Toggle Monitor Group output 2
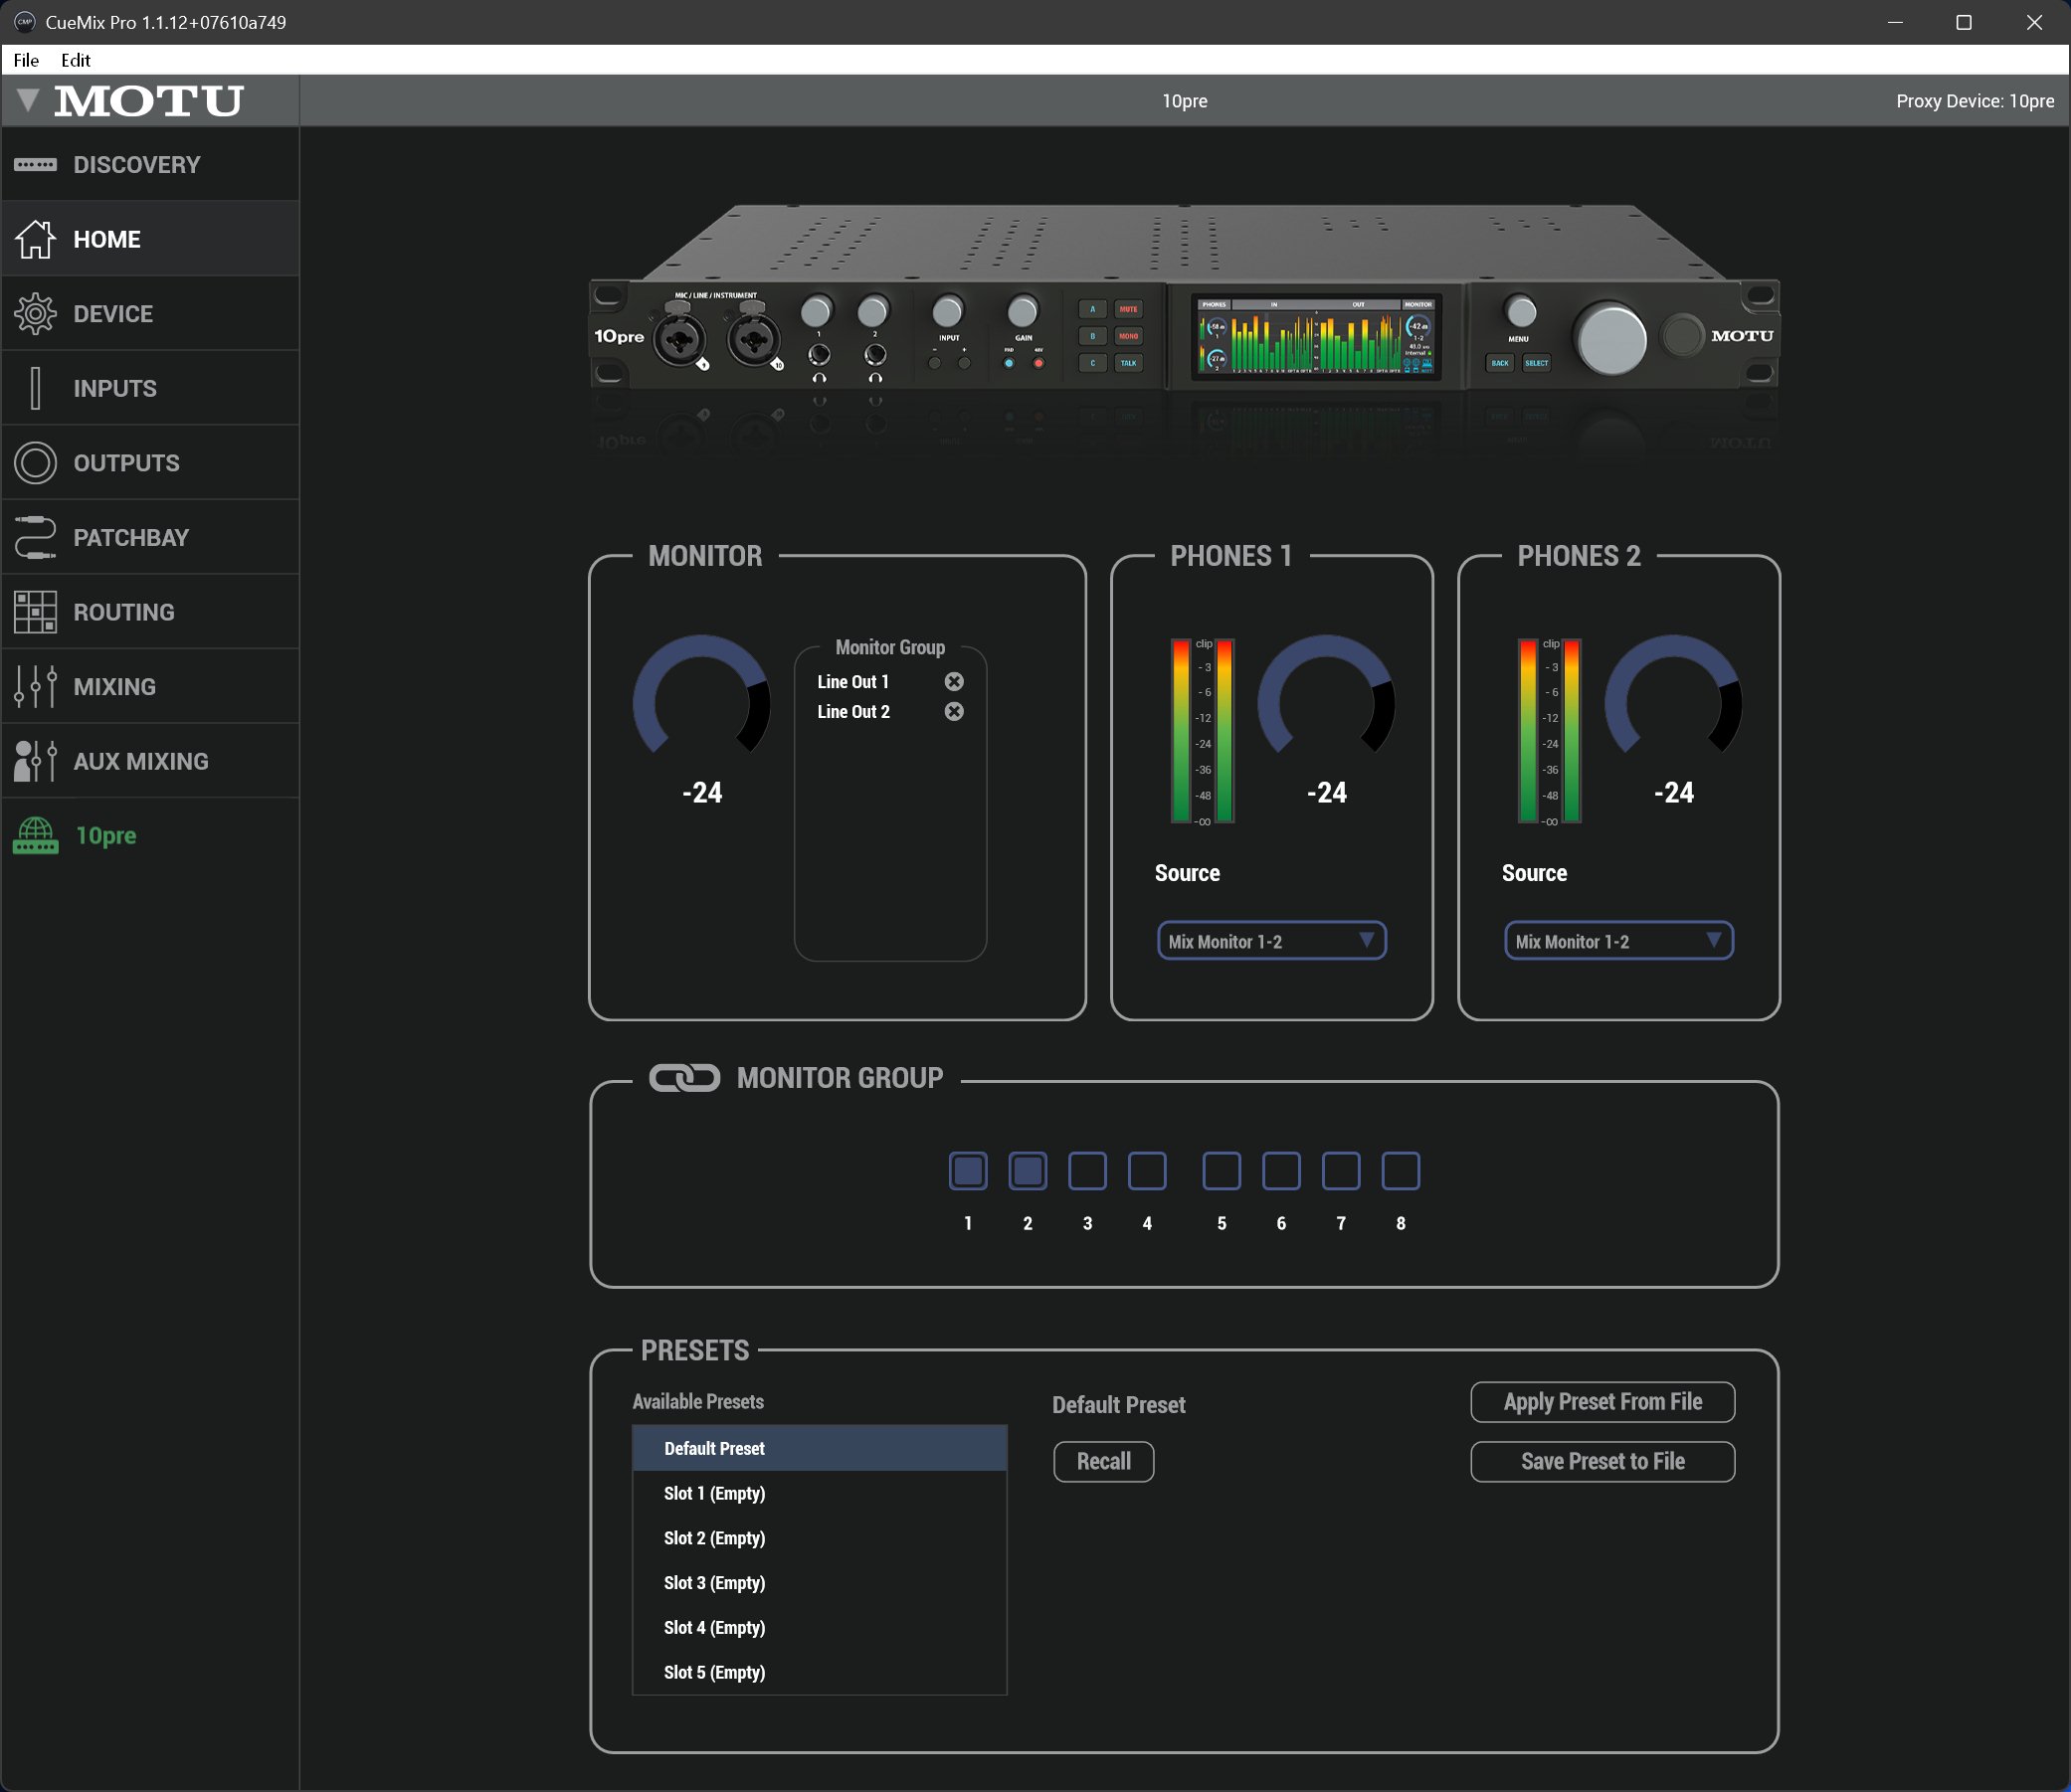This screenshot has width=2071, height=1792. click(x=1028, y=1171)
